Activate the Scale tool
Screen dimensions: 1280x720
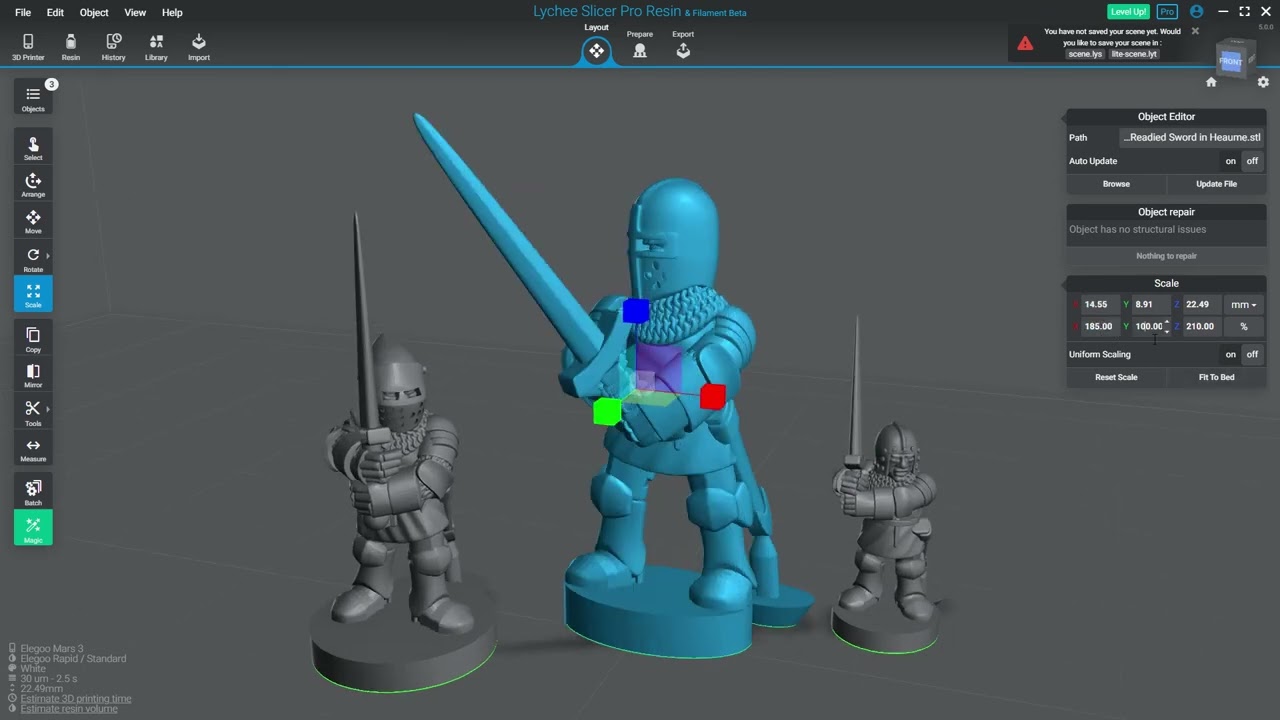coord(33,294)
